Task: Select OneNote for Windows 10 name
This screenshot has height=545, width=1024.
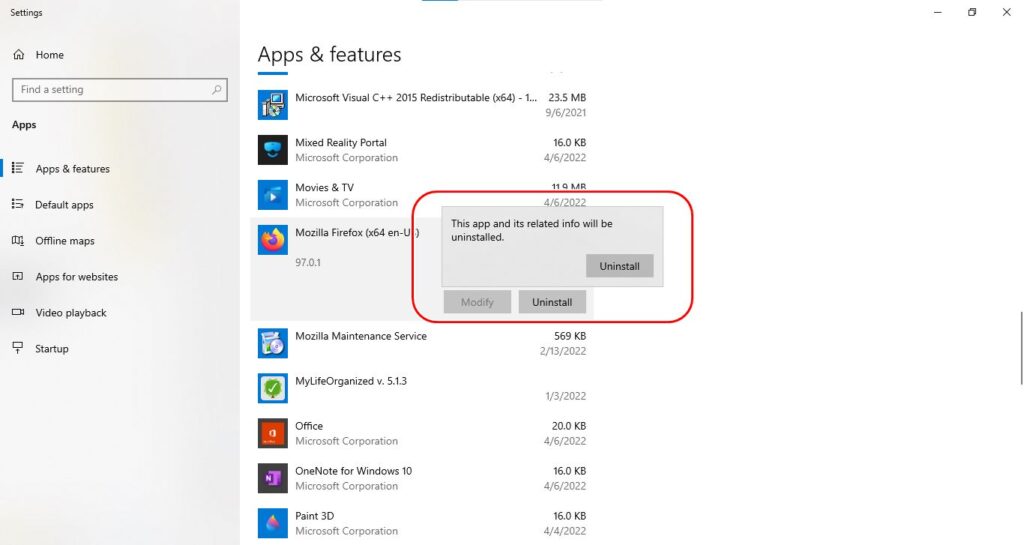Action: [x=353, y=471]
